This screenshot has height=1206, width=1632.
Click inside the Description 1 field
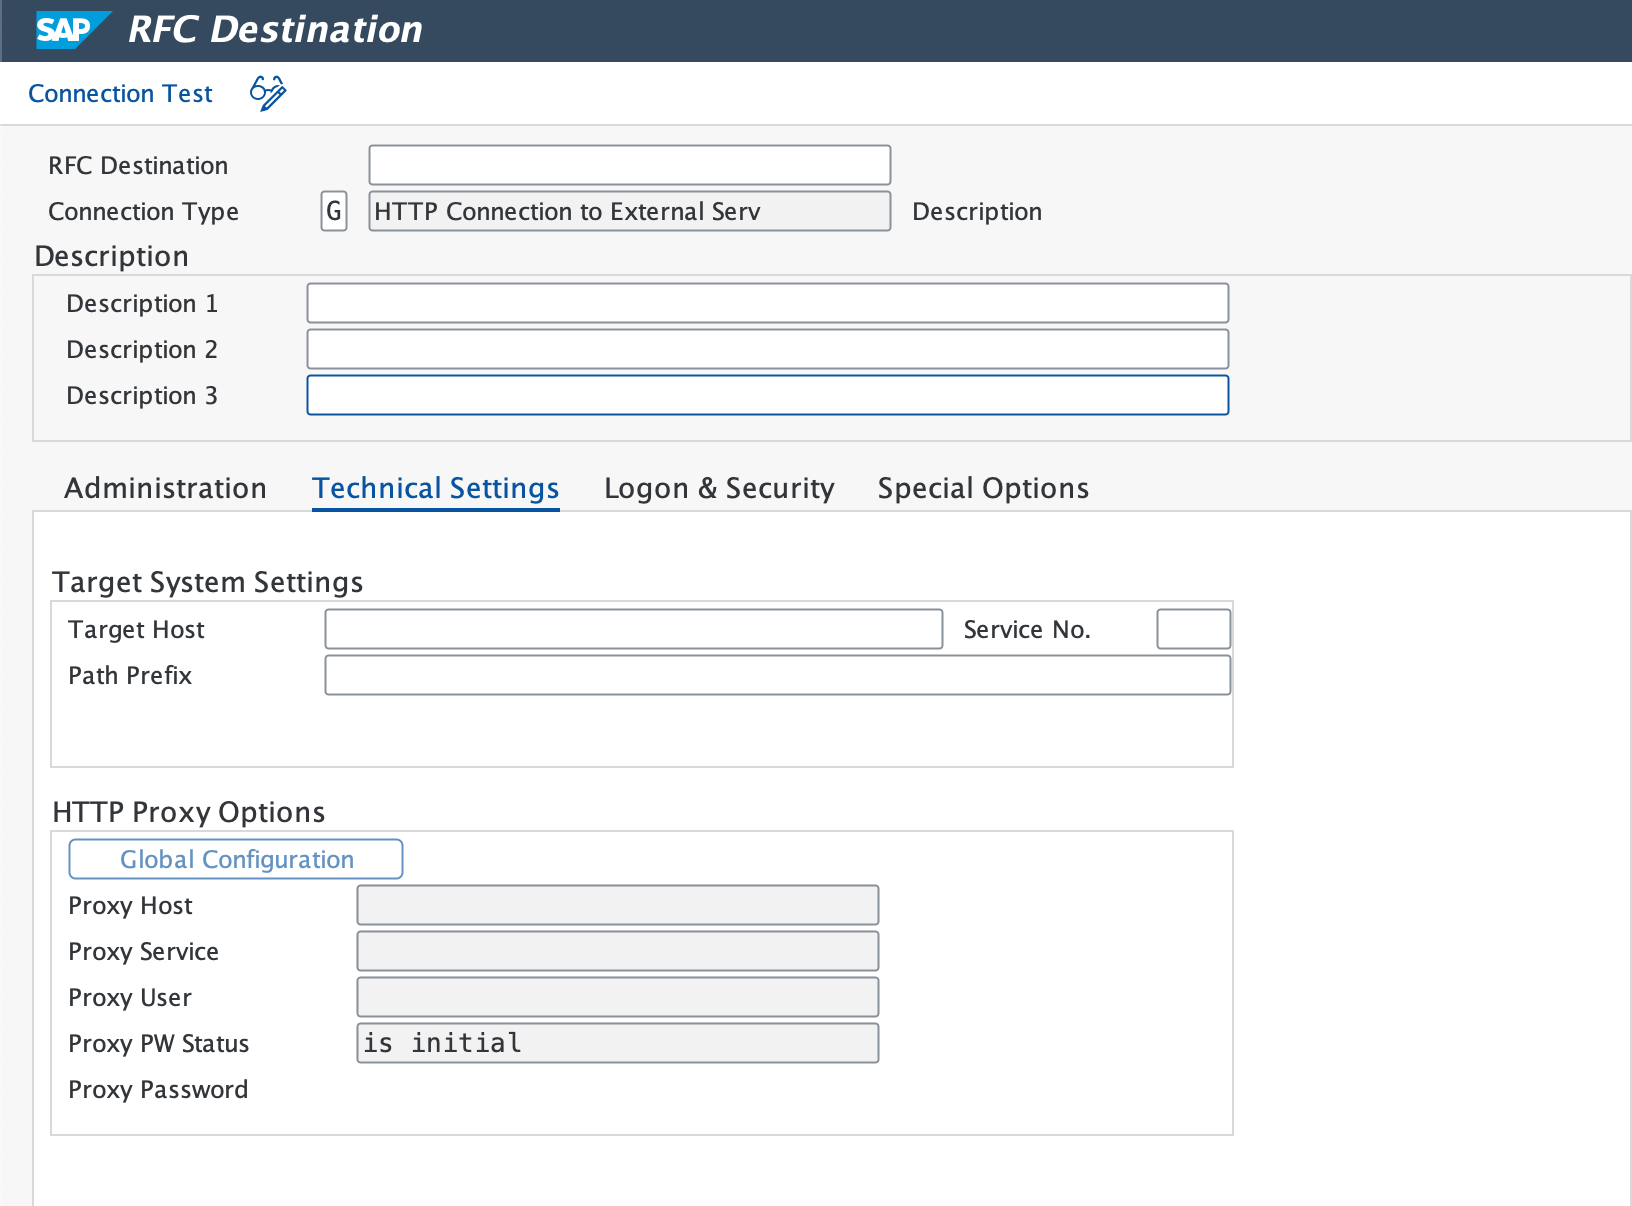point(766,302)
